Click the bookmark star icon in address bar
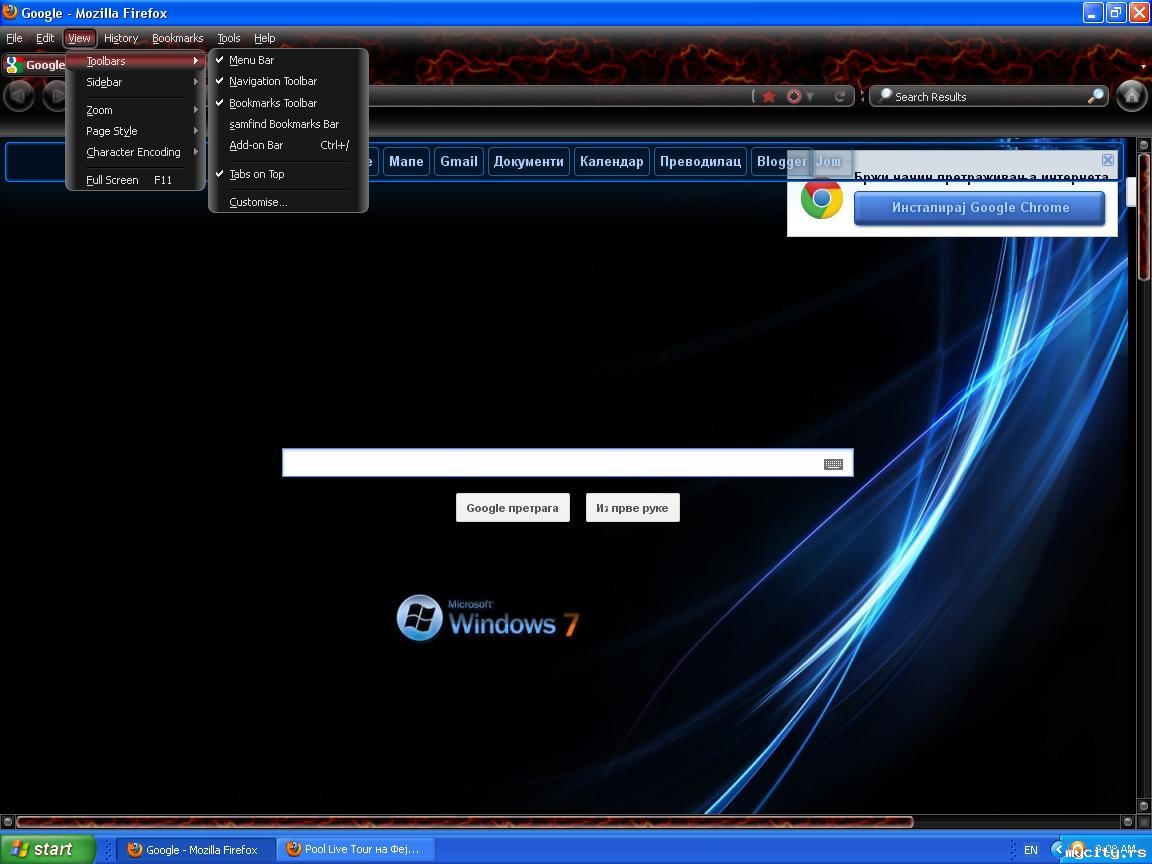This screenshot has width=1152, height=864. (769, 96)
